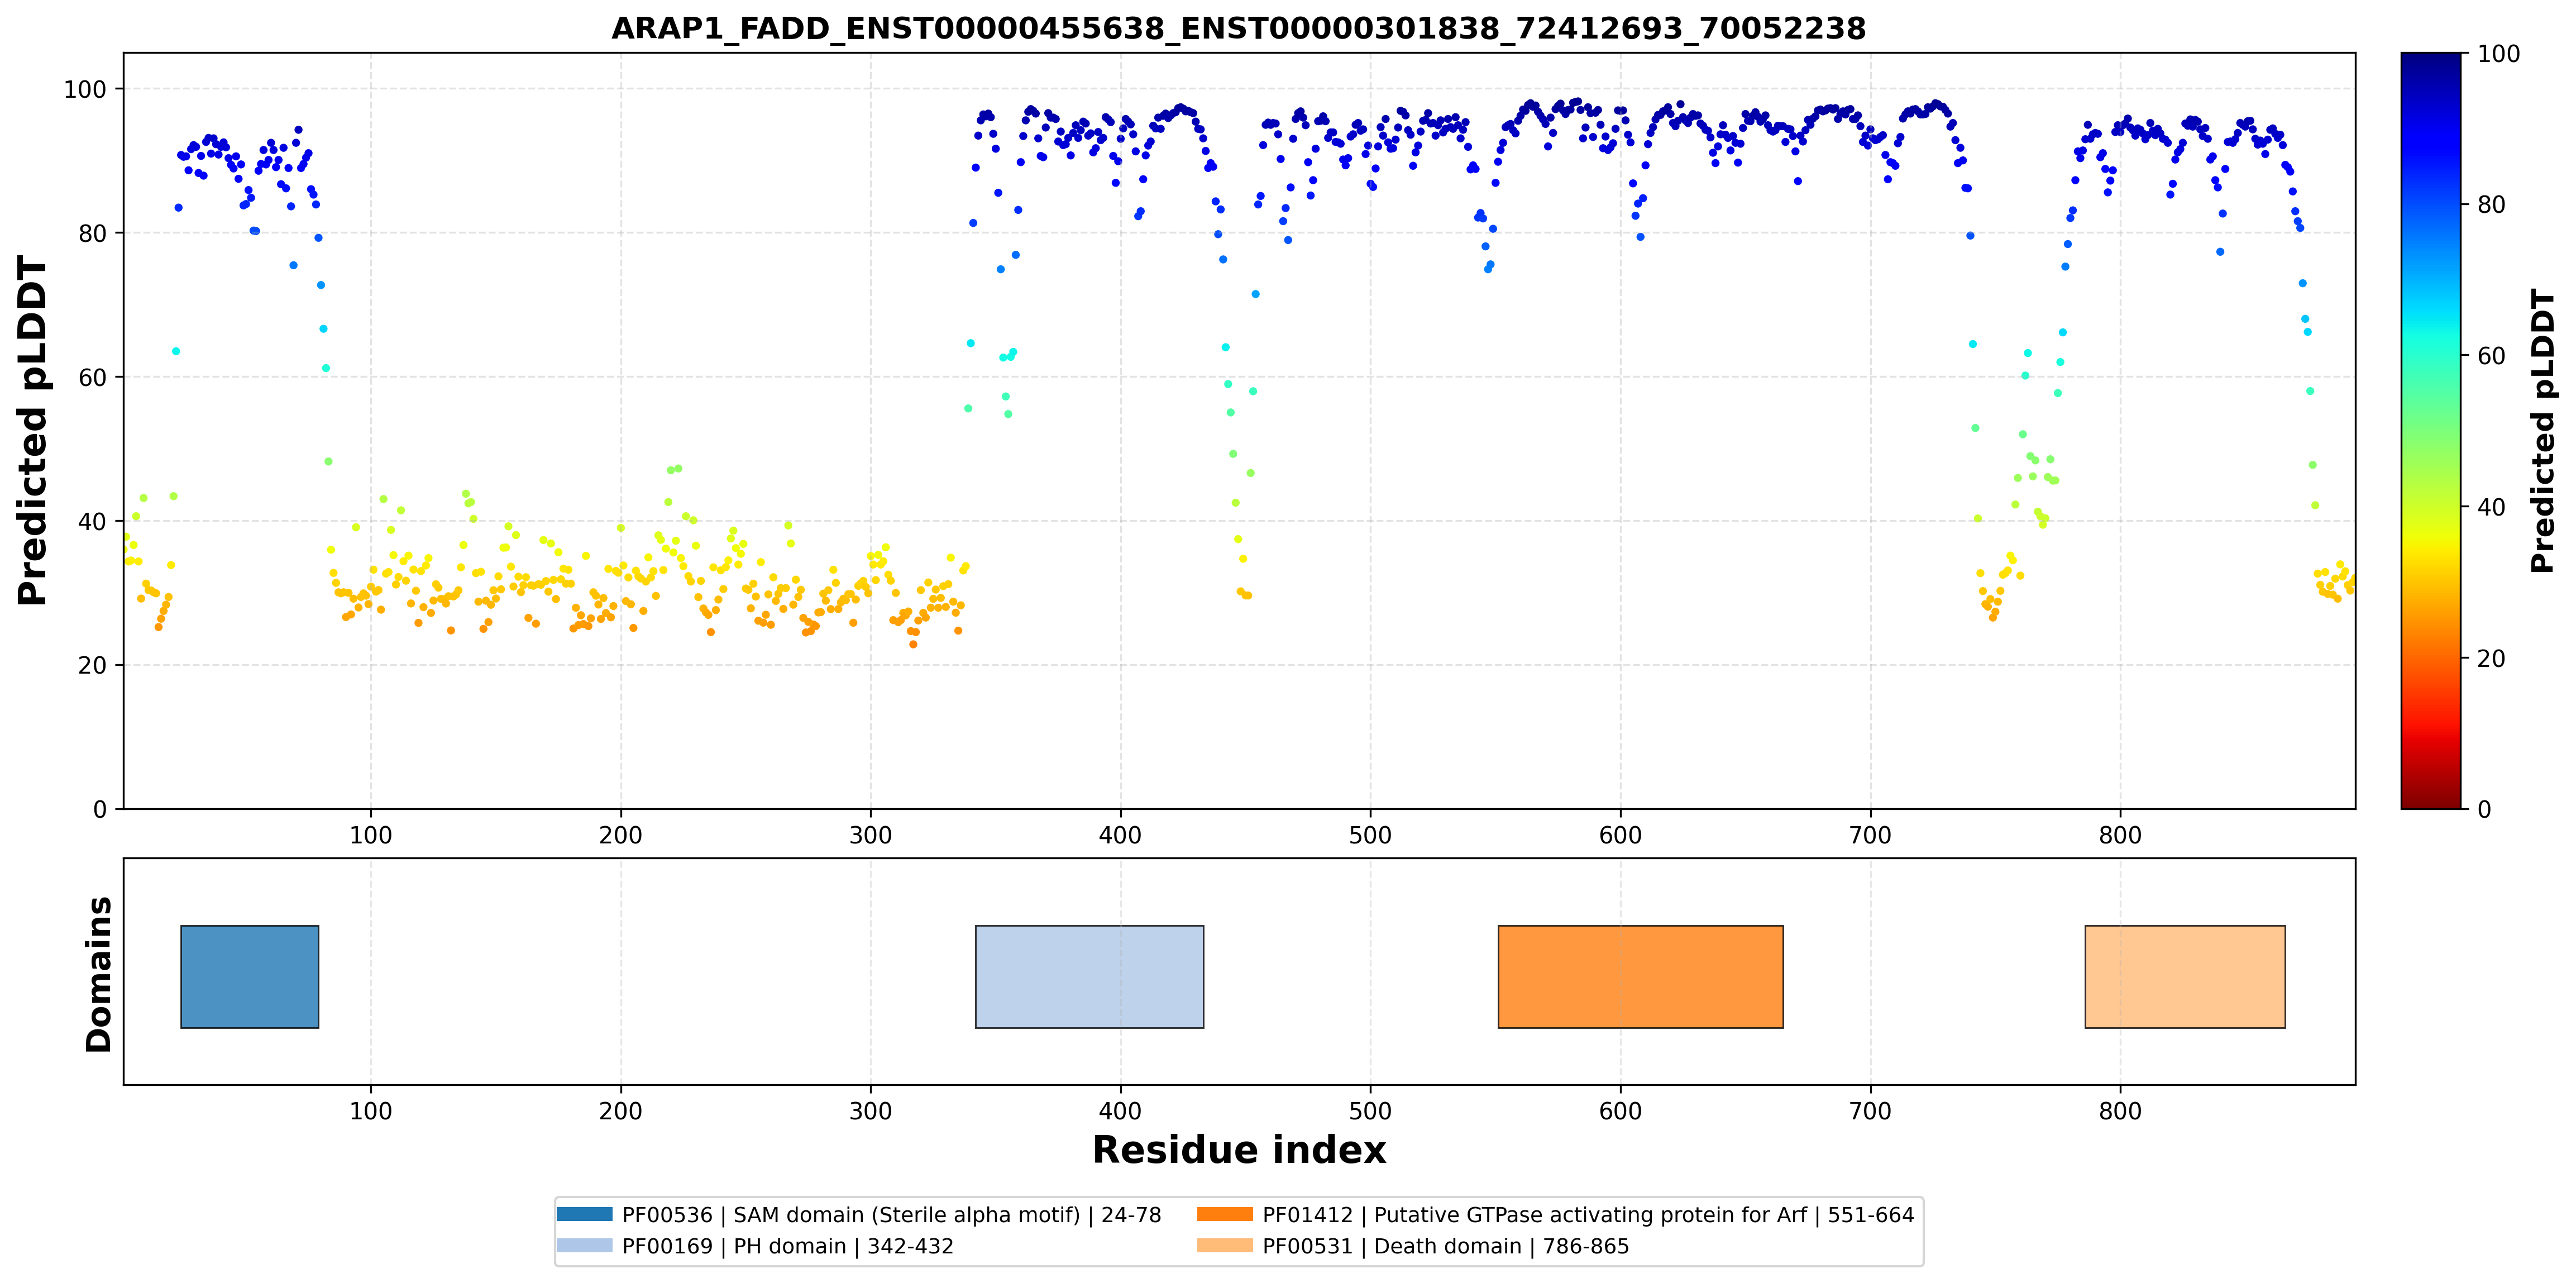Screen dimensions: 2576x1283
Task: Click the vertical pLDDT colorbar
Action: (2431, 431)
